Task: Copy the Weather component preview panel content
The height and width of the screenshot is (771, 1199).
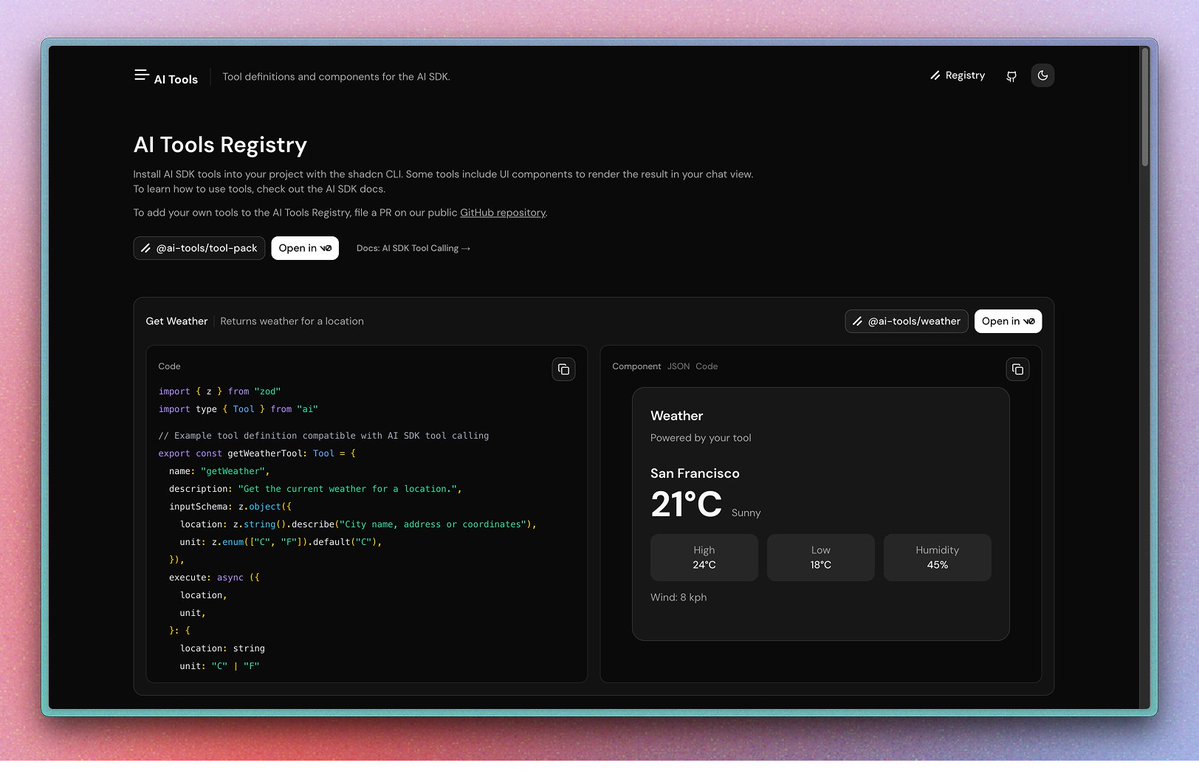Action: pyautogui.click(x=1017, y=369)
